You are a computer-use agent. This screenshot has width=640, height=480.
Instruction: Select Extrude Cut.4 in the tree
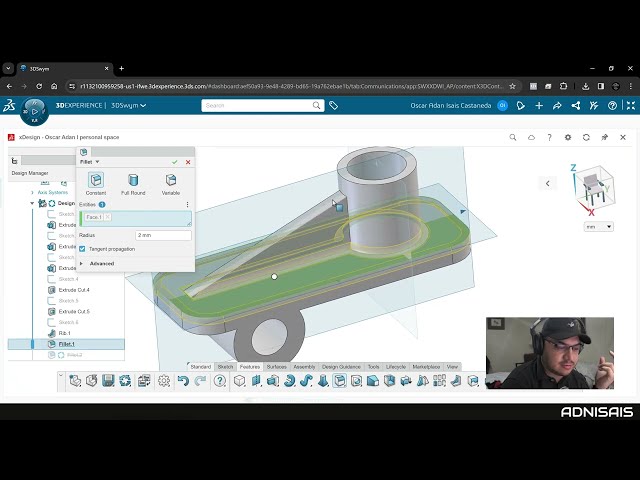tap(74, 290)
